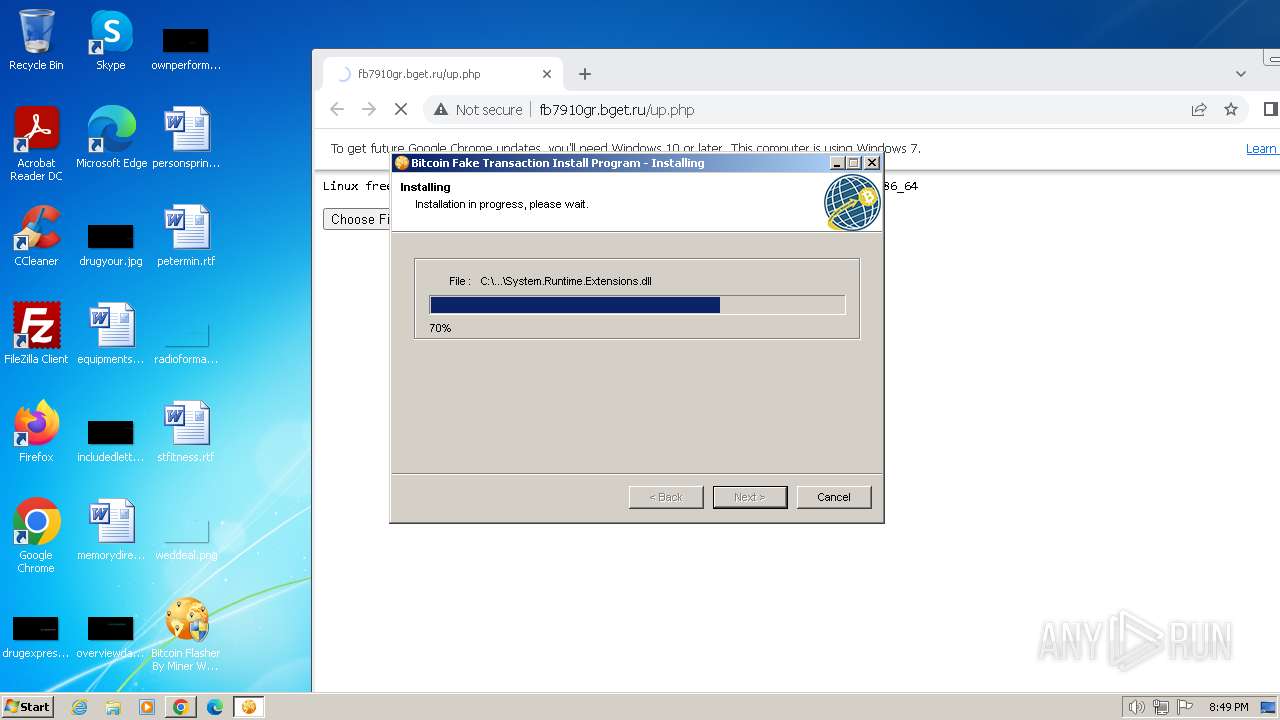Open File Explorer from the taskbar

click(x=113, y=707)
